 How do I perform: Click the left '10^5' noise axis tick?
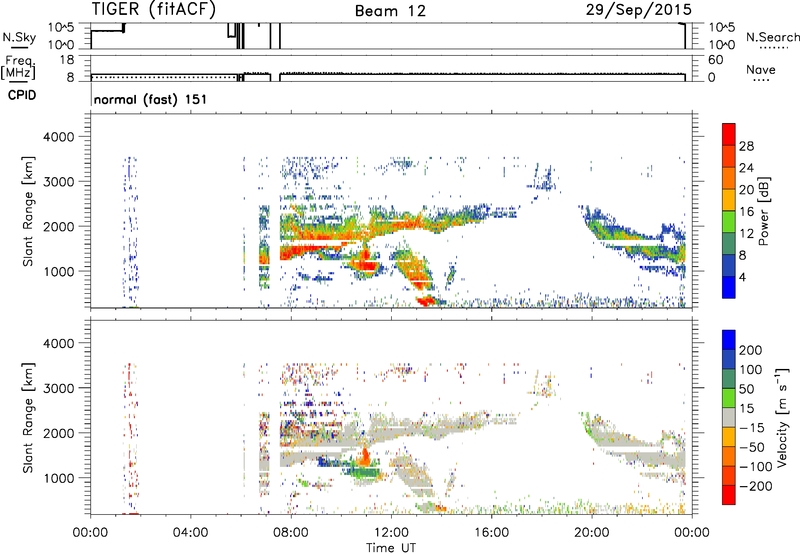(61, 27)
